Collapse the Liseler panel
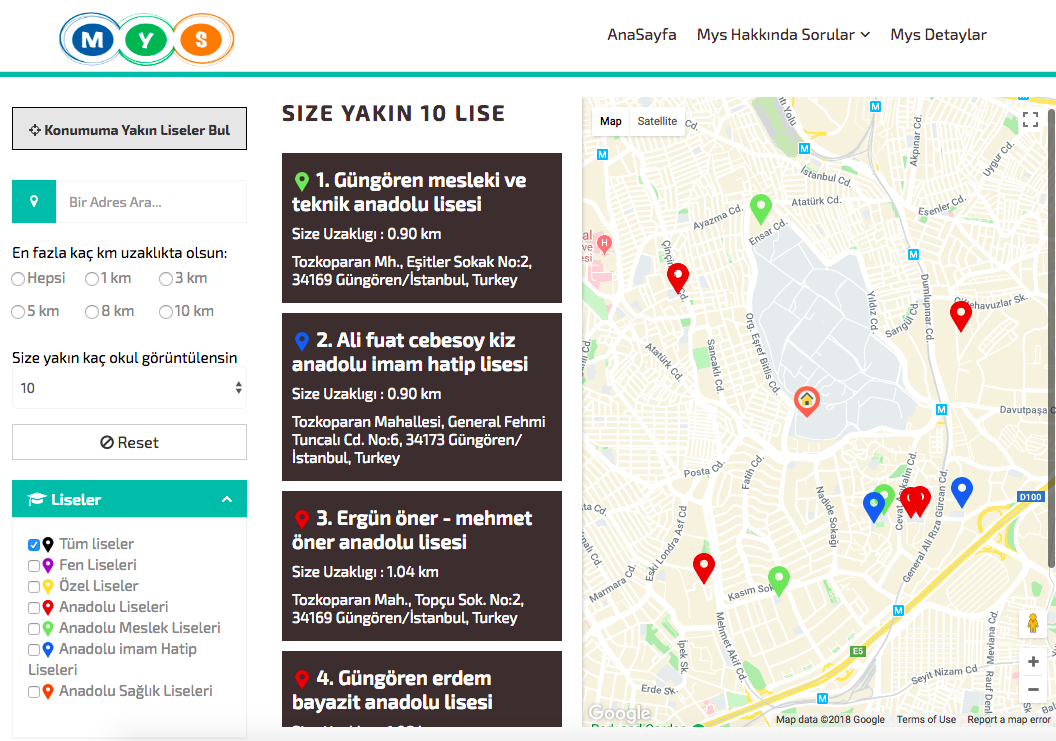The width and height of the screenshot is (1056, 741). [227, 499]
